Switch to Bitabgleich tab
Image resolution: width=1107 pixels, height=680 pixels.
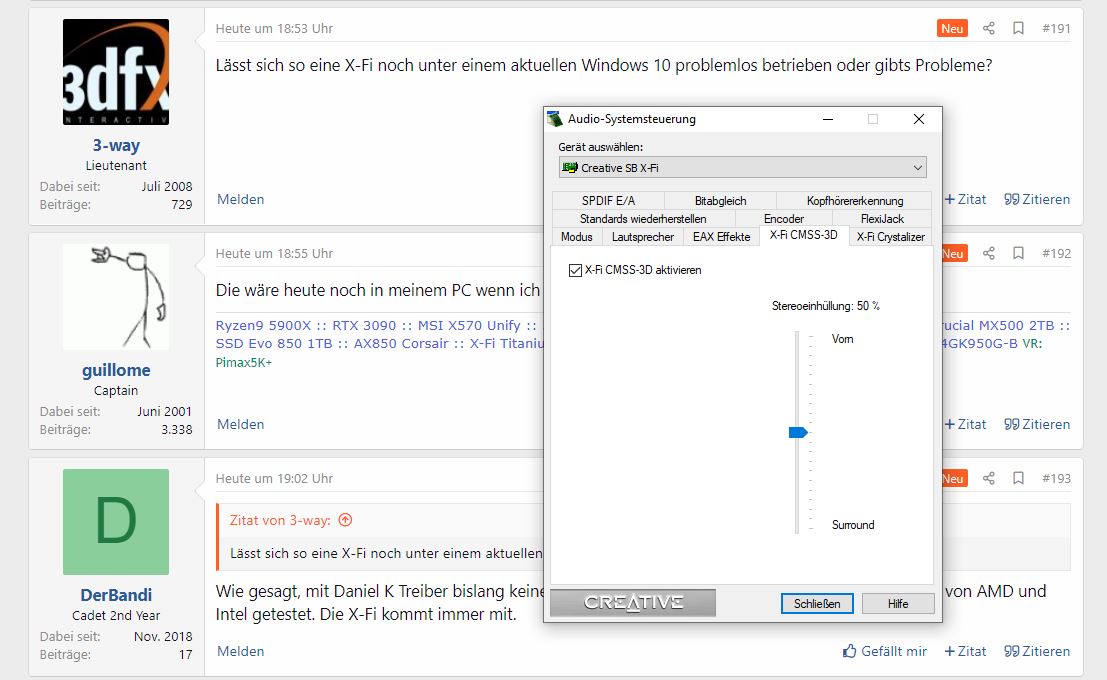pyautogui.click(x=720, y=201)
